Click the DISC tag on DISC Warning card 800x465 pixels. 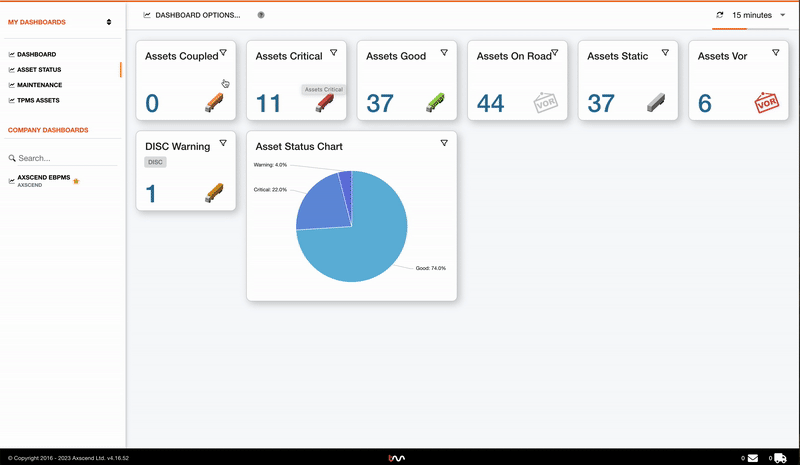pyautogui.click(x=155, y=162)
